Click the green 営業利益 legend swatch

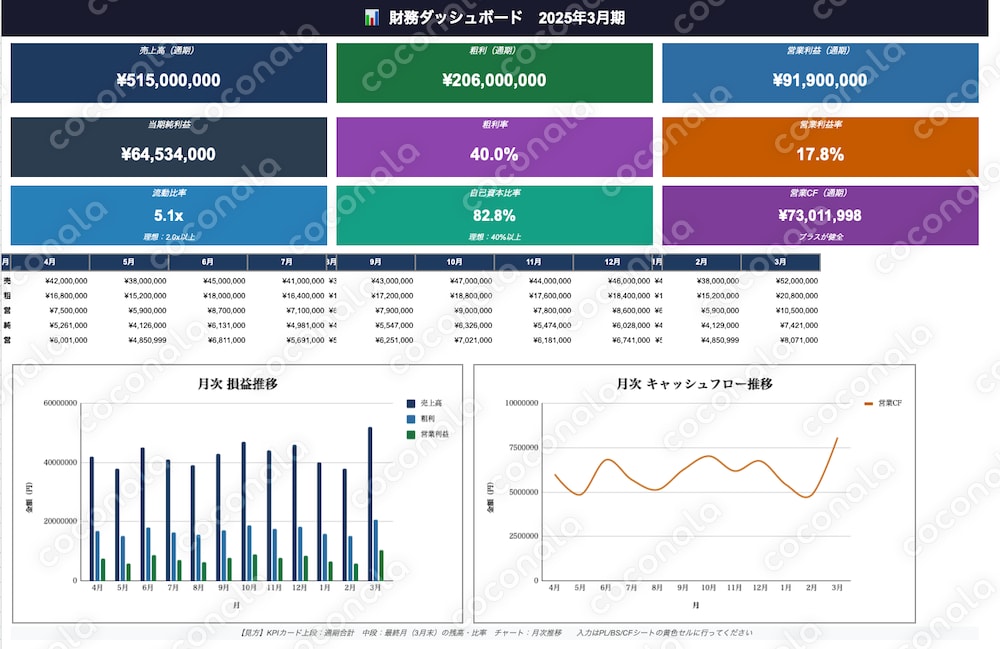point(411,434)
